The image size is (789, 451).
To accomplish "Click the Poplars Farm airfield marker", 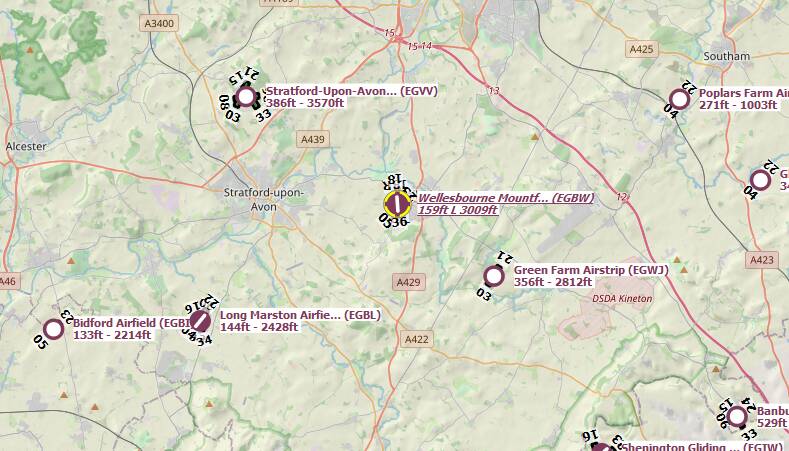I will tap(680, 99).
